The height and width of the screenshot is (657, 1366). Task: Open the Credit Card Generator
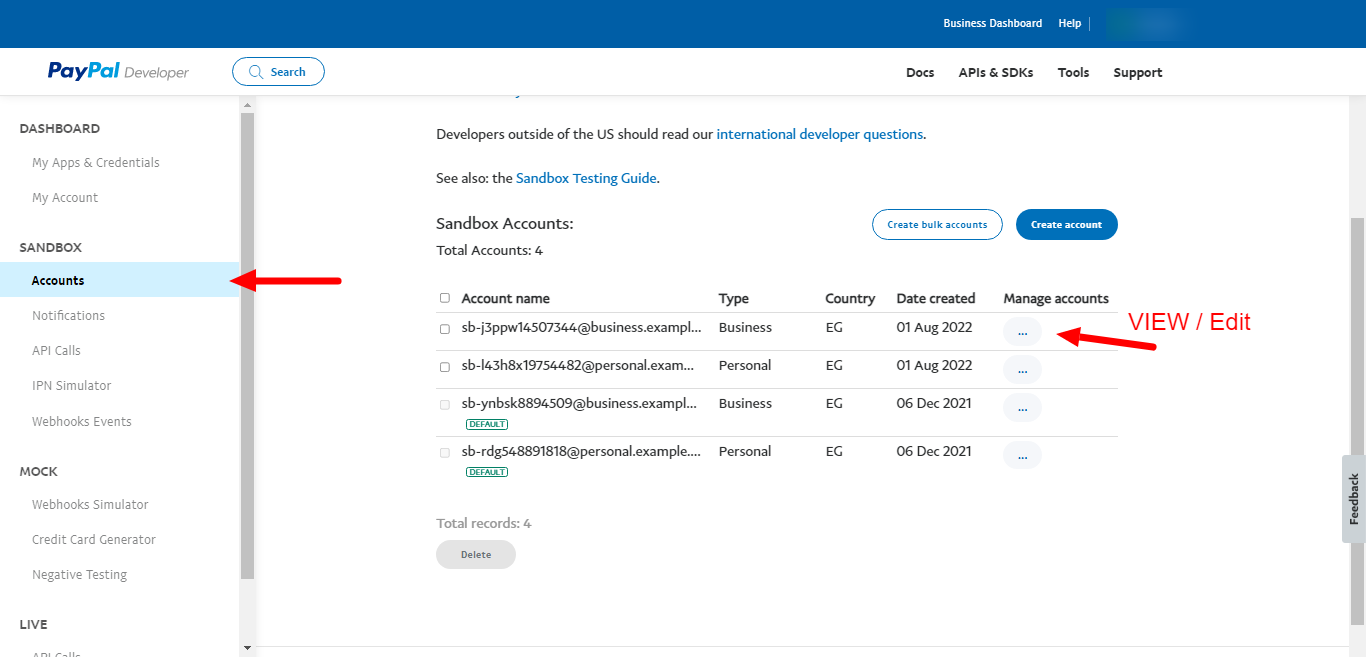point(94,540)
